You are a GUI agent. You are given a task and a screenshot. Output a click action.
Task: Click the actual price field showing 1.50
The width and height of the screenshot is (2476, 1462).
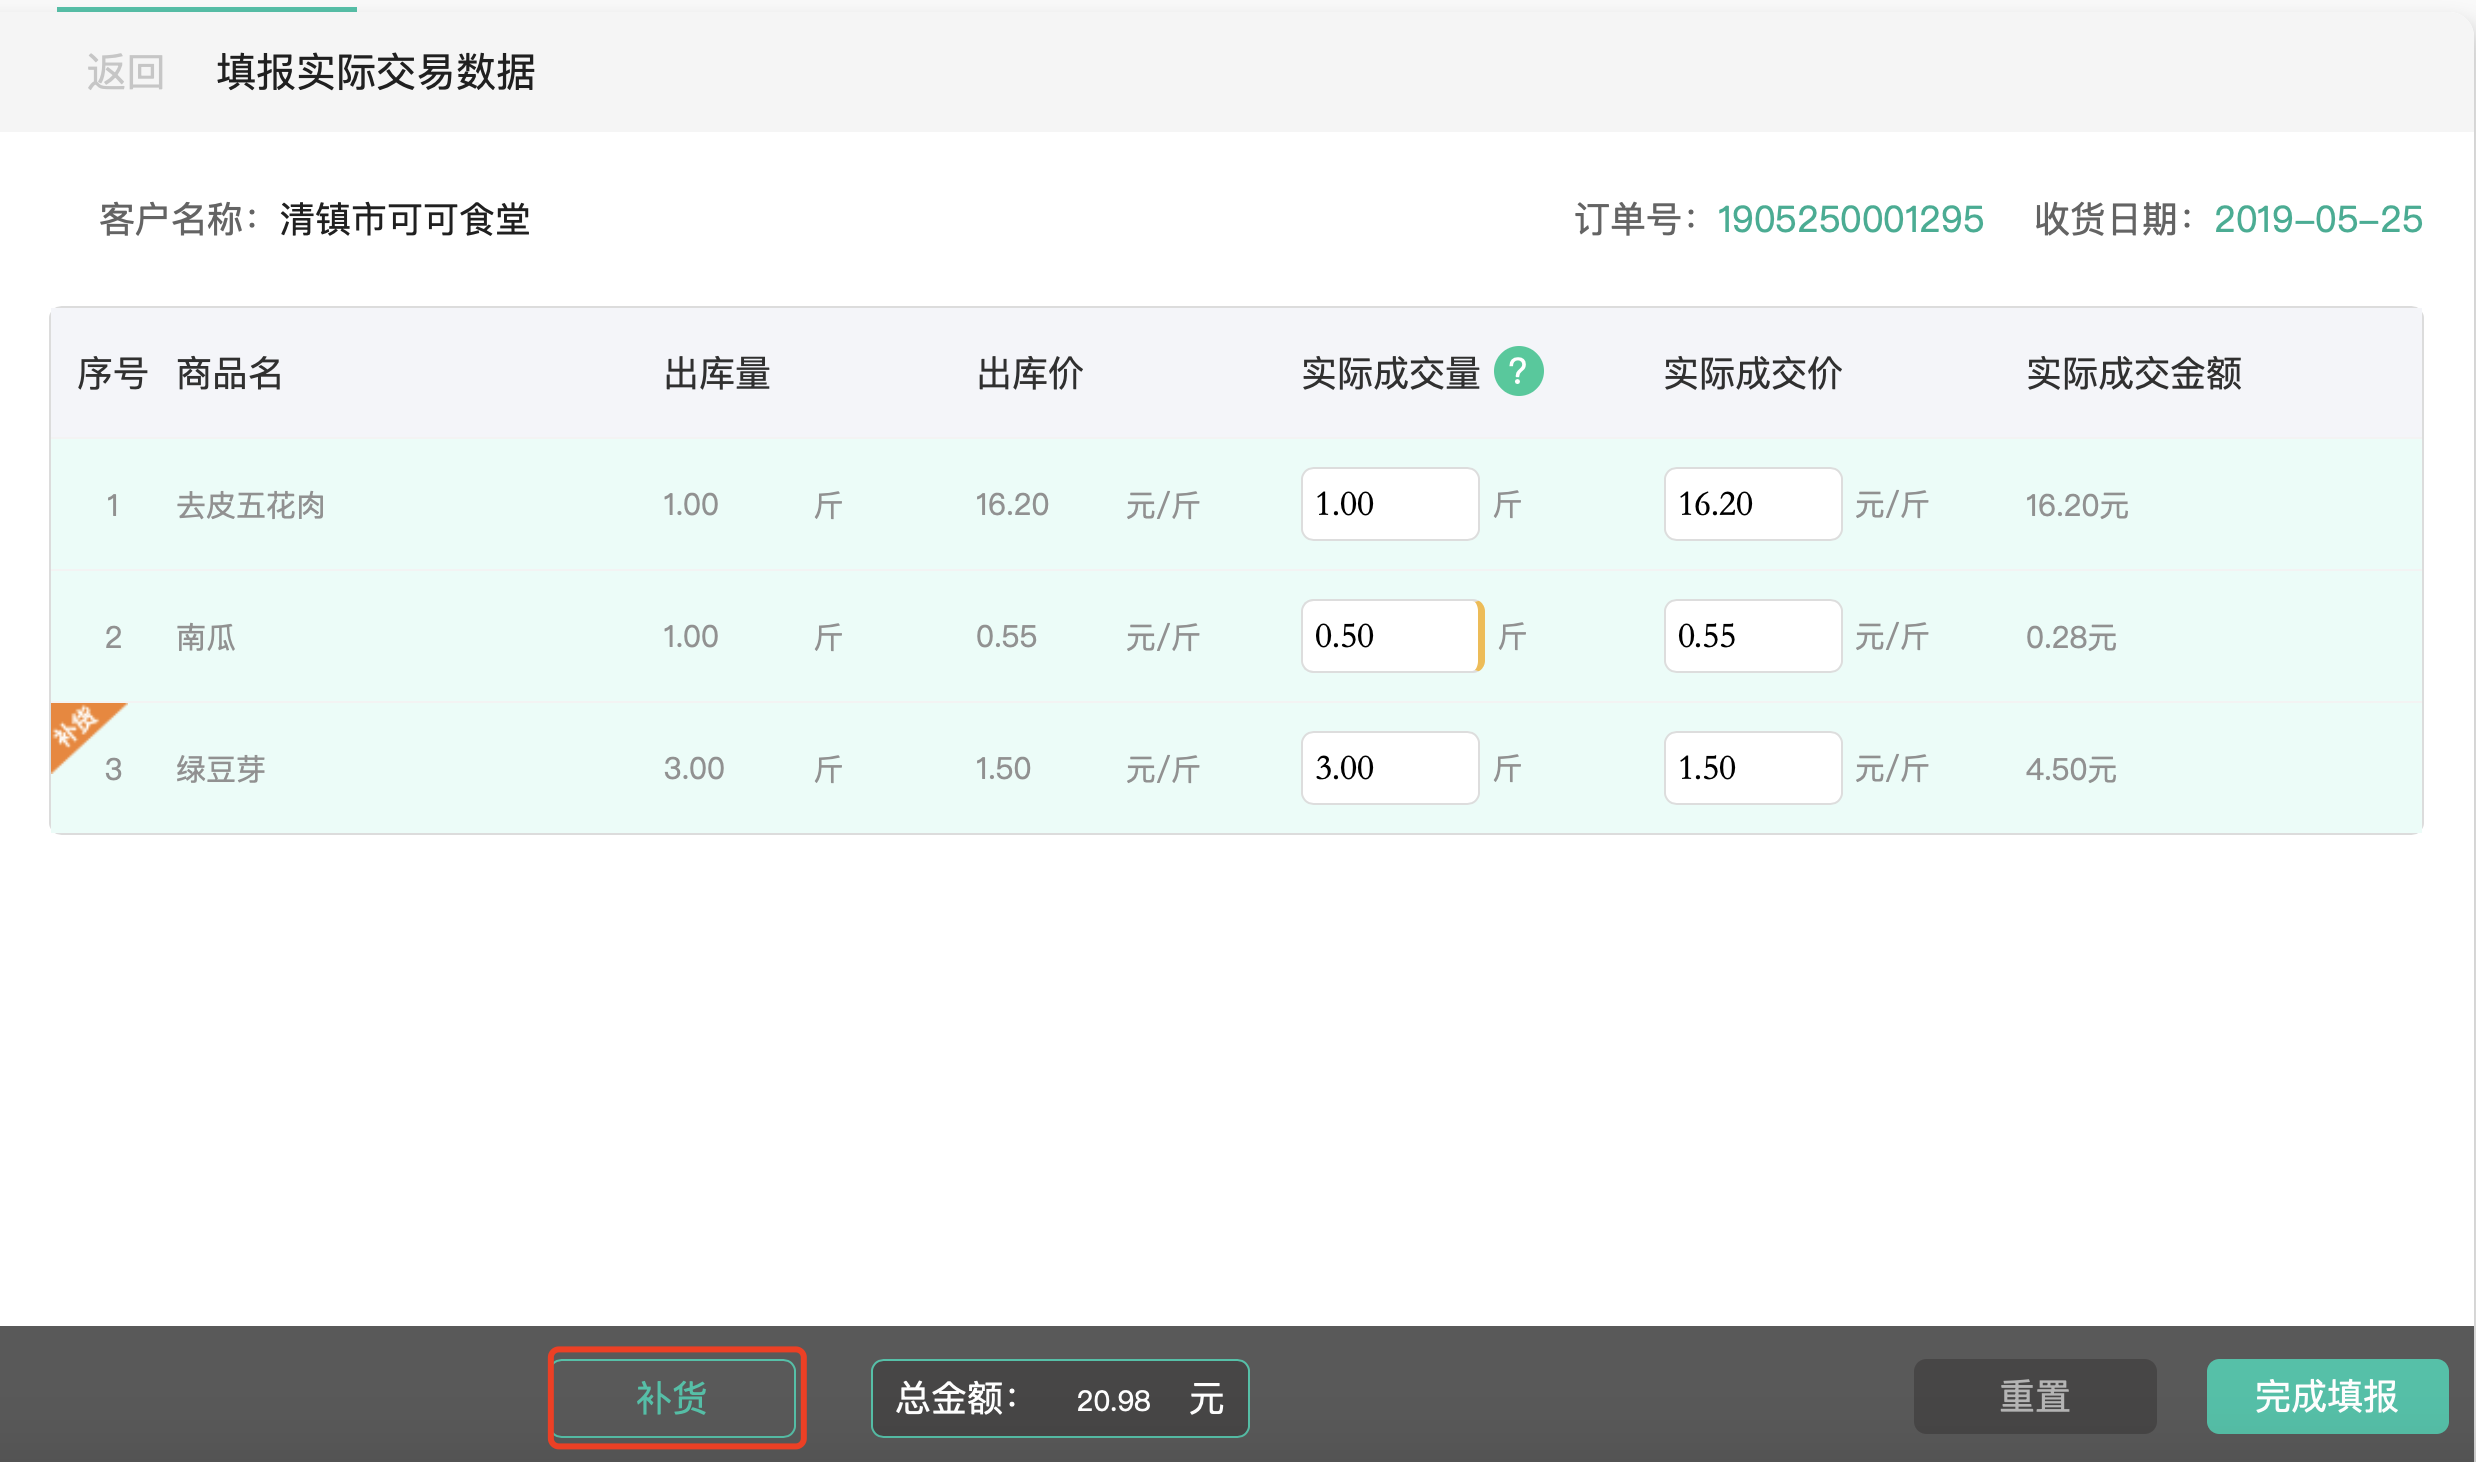(1752, 768)
